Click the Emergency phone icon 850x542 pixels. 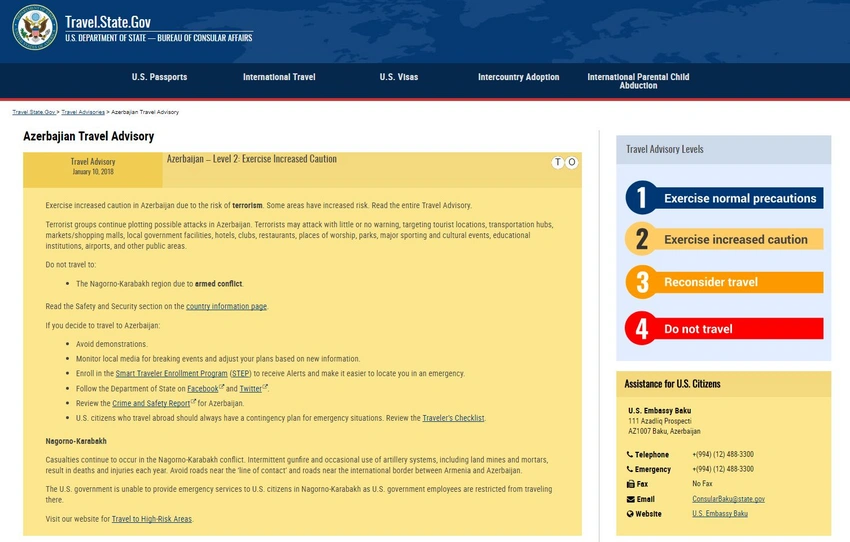(x=630, y=469)
